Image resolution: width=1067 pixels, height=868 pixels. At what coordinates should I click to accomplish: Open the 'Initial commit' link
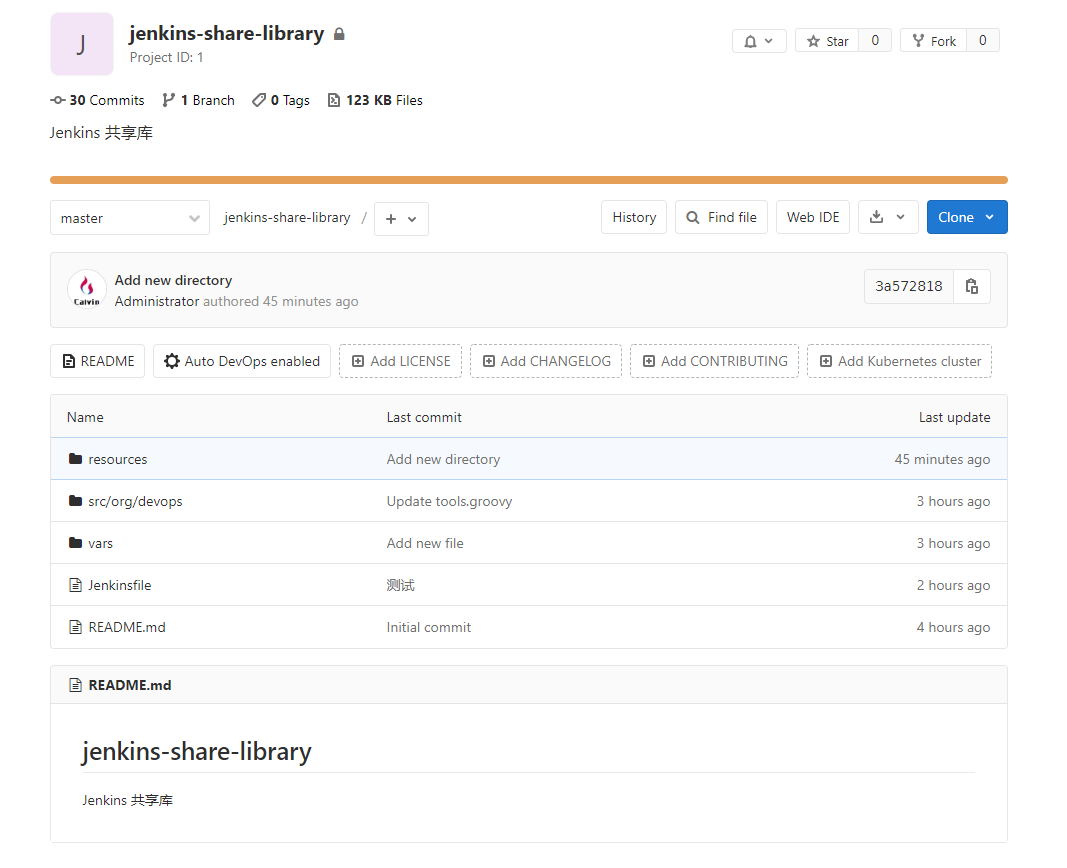(x=429, y=627)
